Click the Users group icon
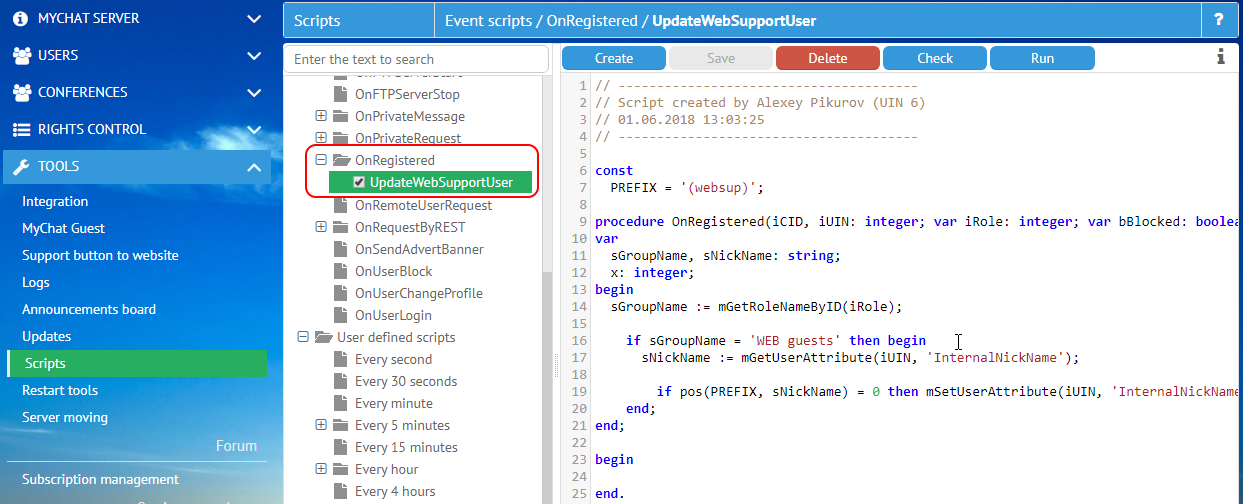 pyautogui.click(x=21, y=56)
